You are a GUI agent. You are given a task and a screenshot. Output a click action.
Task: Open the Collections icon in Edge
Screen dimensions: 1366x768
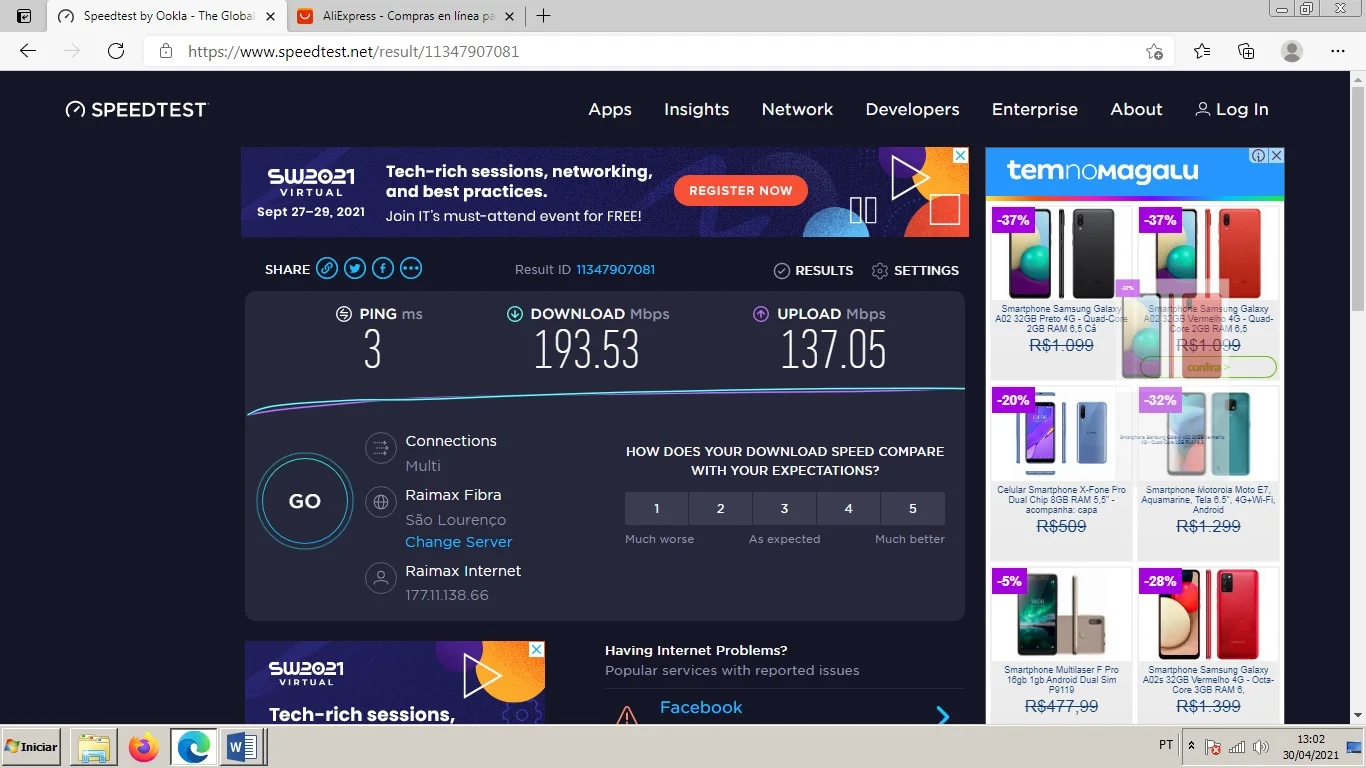(1246, 51)
